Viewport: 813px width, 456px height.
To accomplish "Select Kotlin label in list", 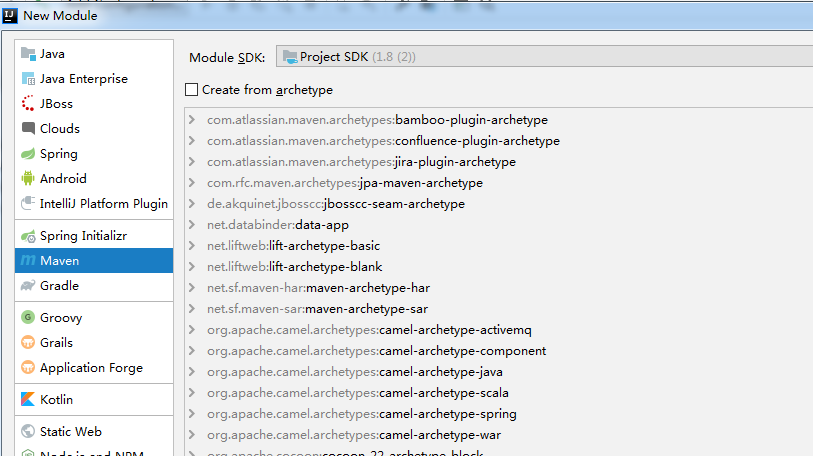I will (x=57, y=399).
